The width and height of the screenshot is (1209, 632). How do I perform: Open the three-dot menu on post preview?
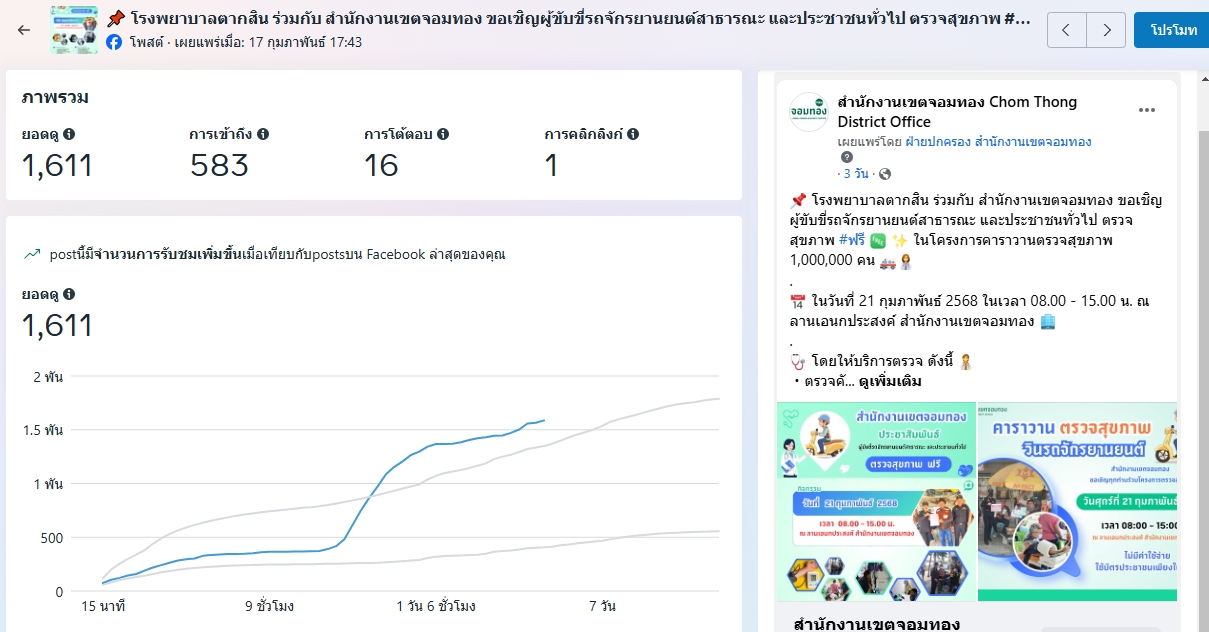(1147, 110)
